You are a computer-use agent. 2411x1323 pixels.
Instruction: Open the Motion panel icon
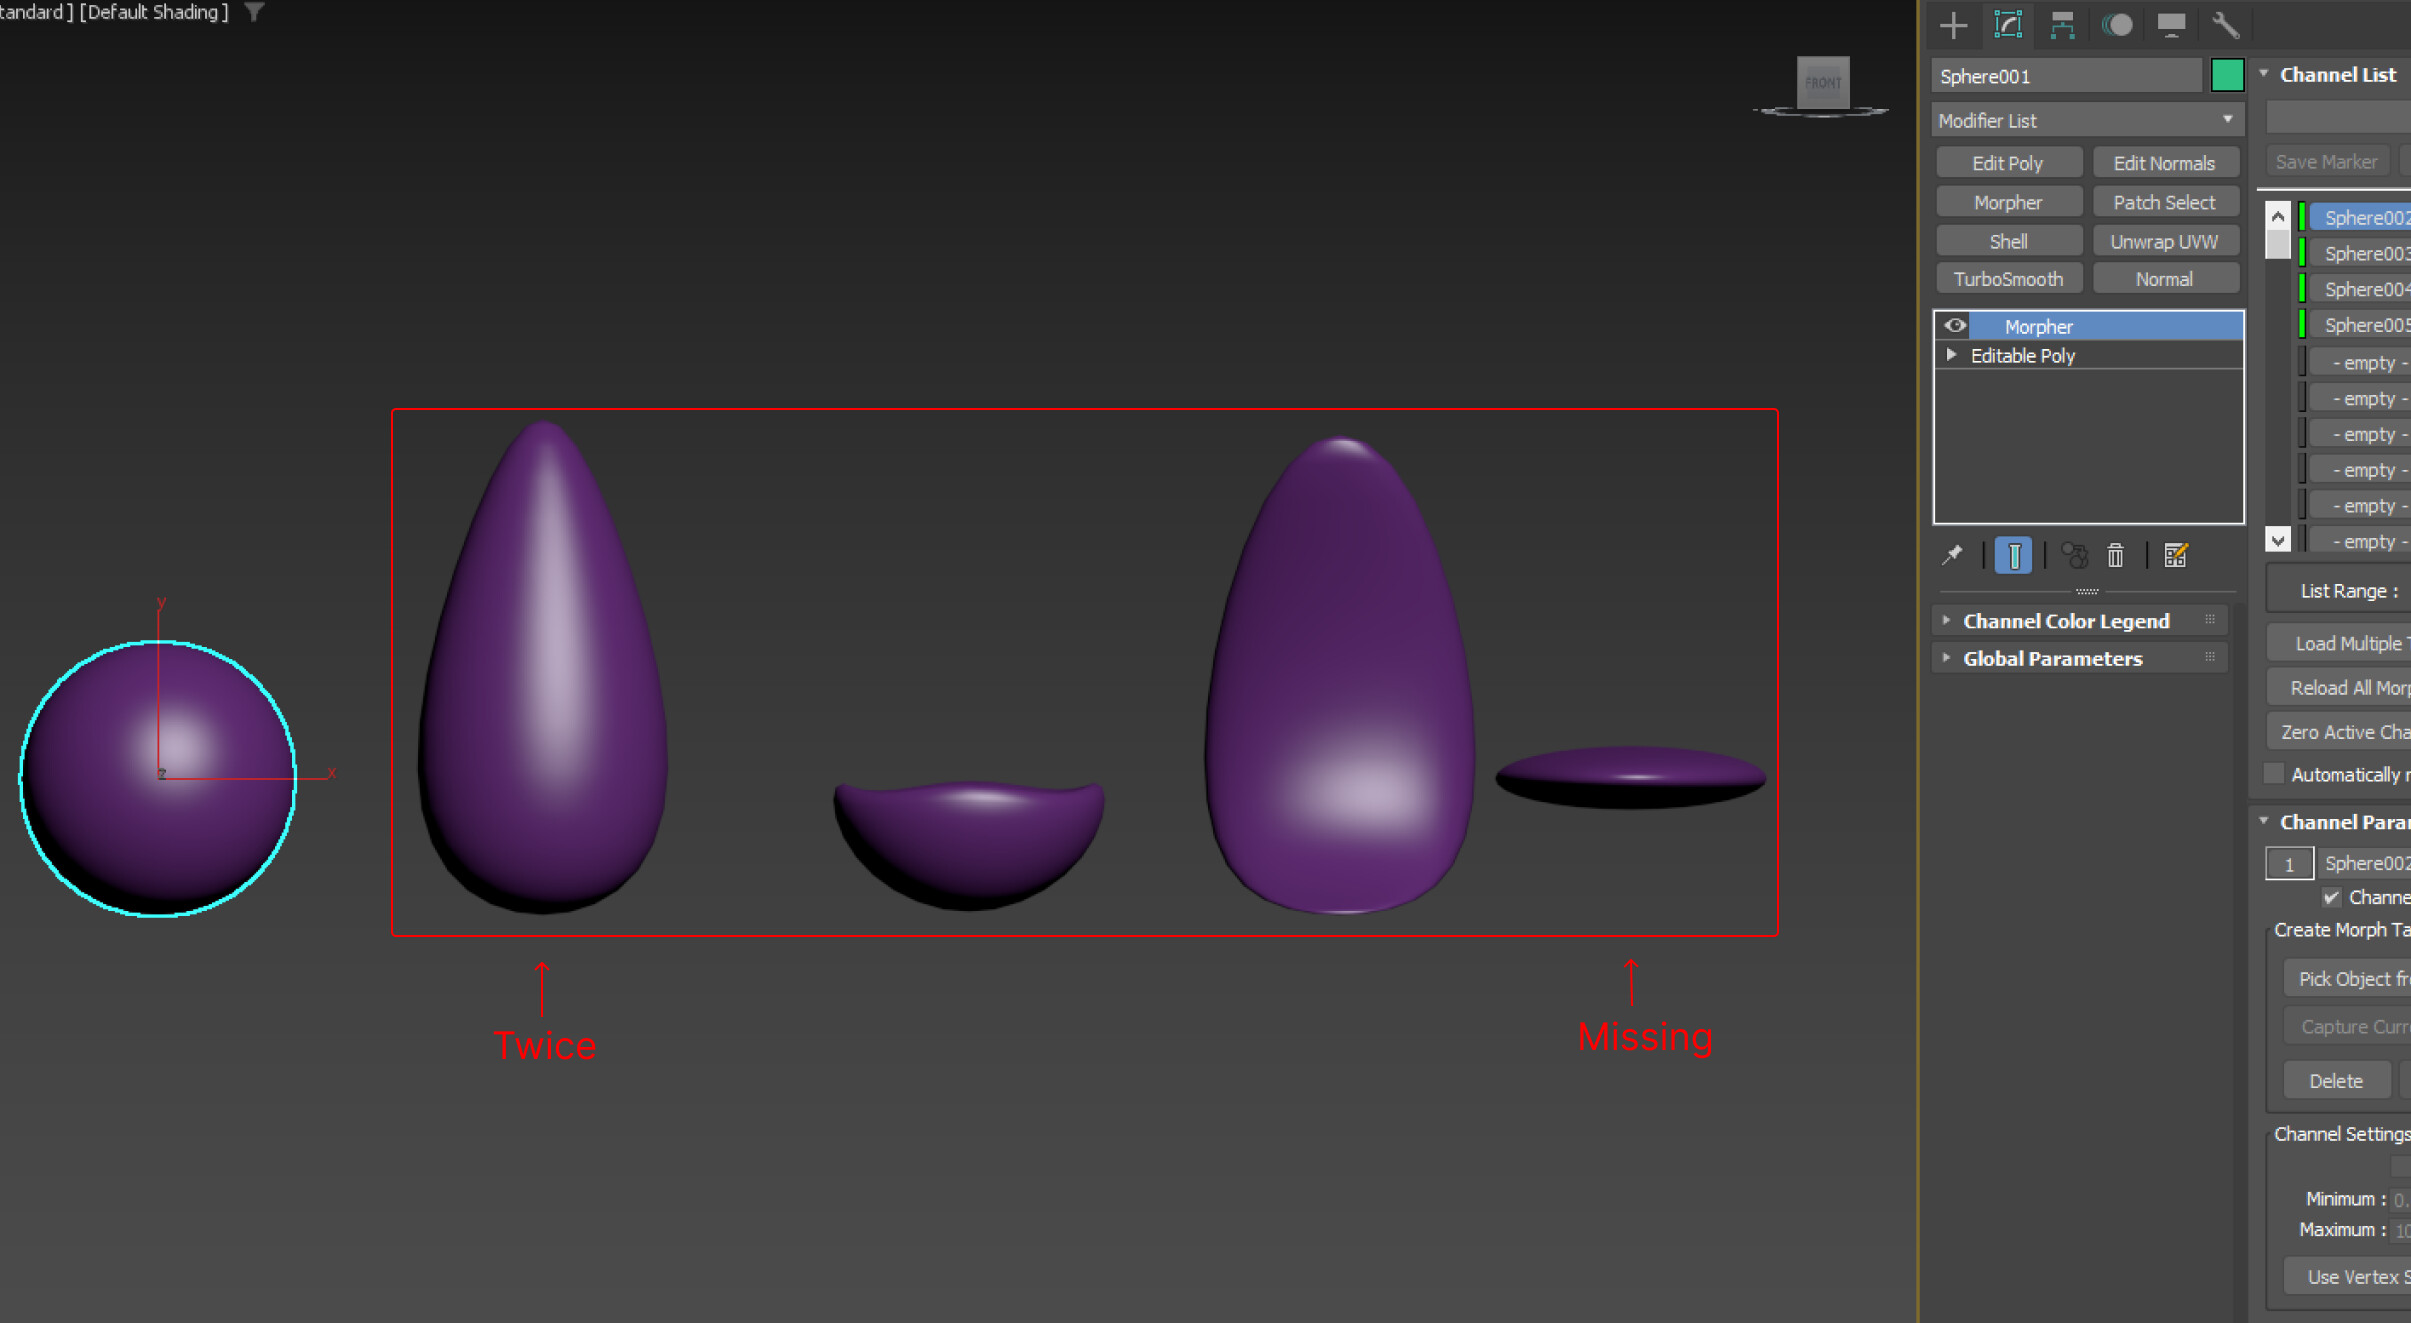click(2116, 25)
